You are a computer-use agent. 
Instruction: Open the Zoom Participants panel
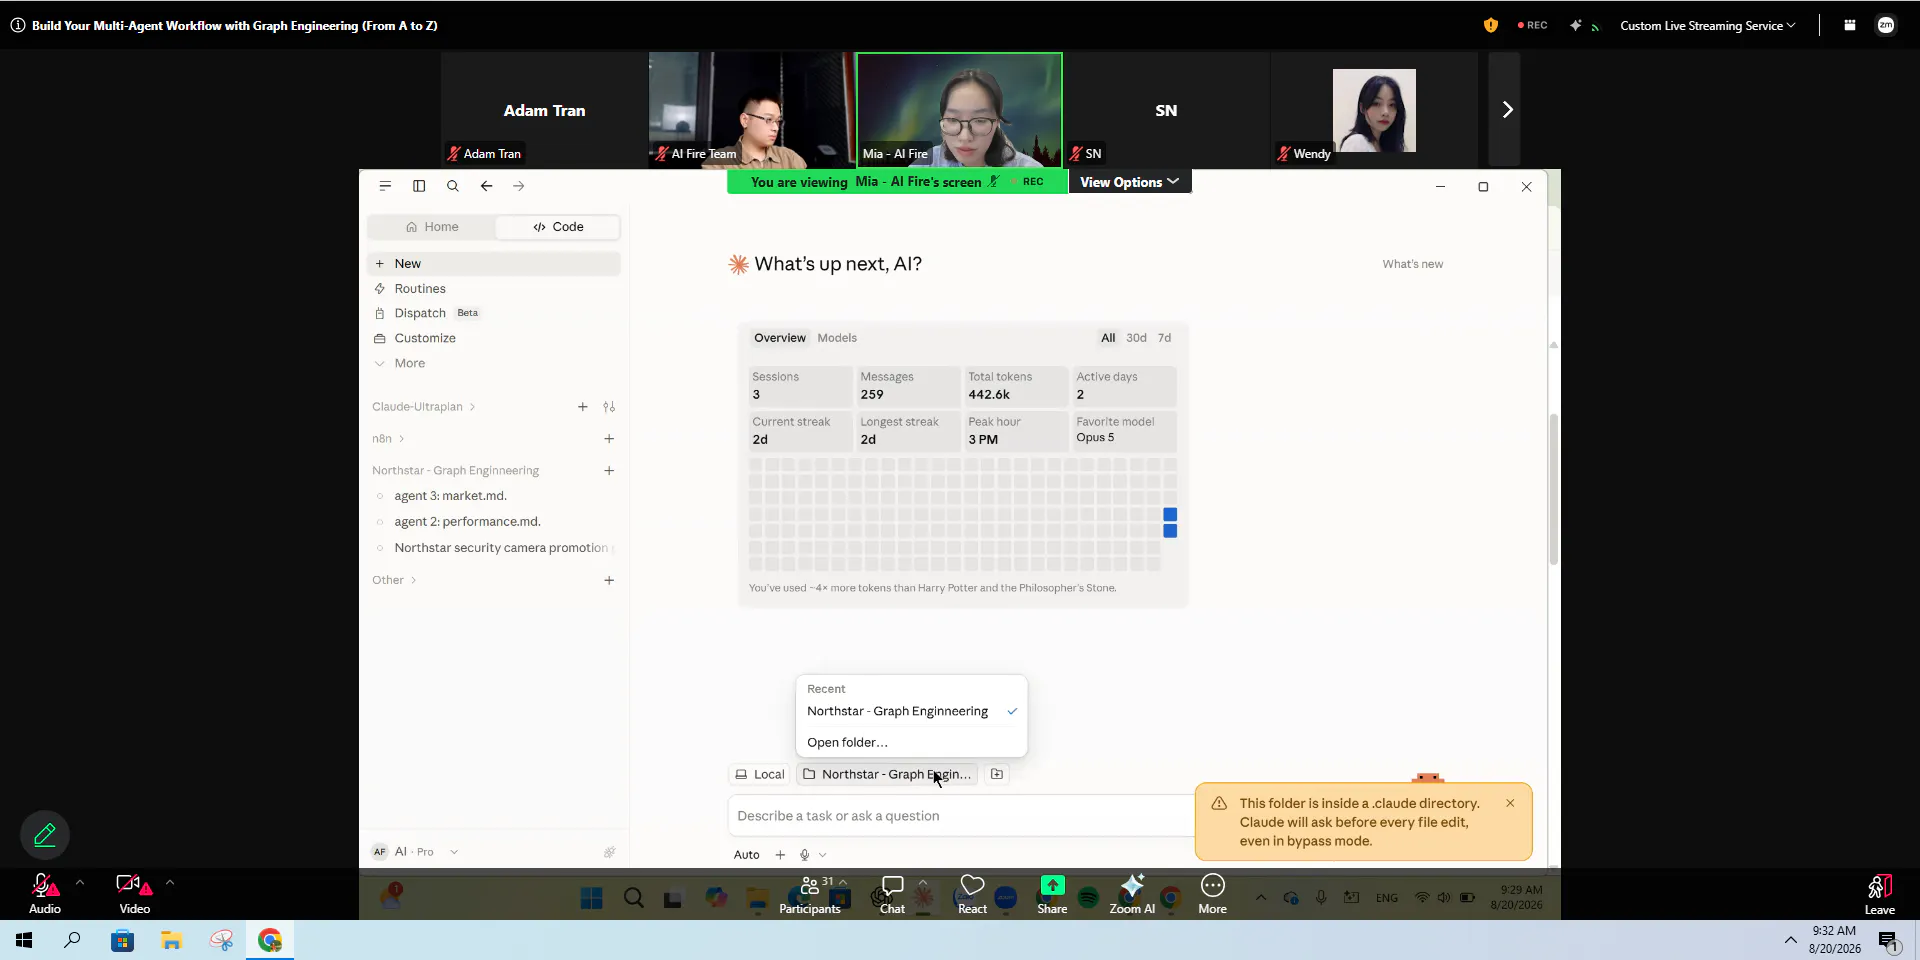click(x=810, y=895)
